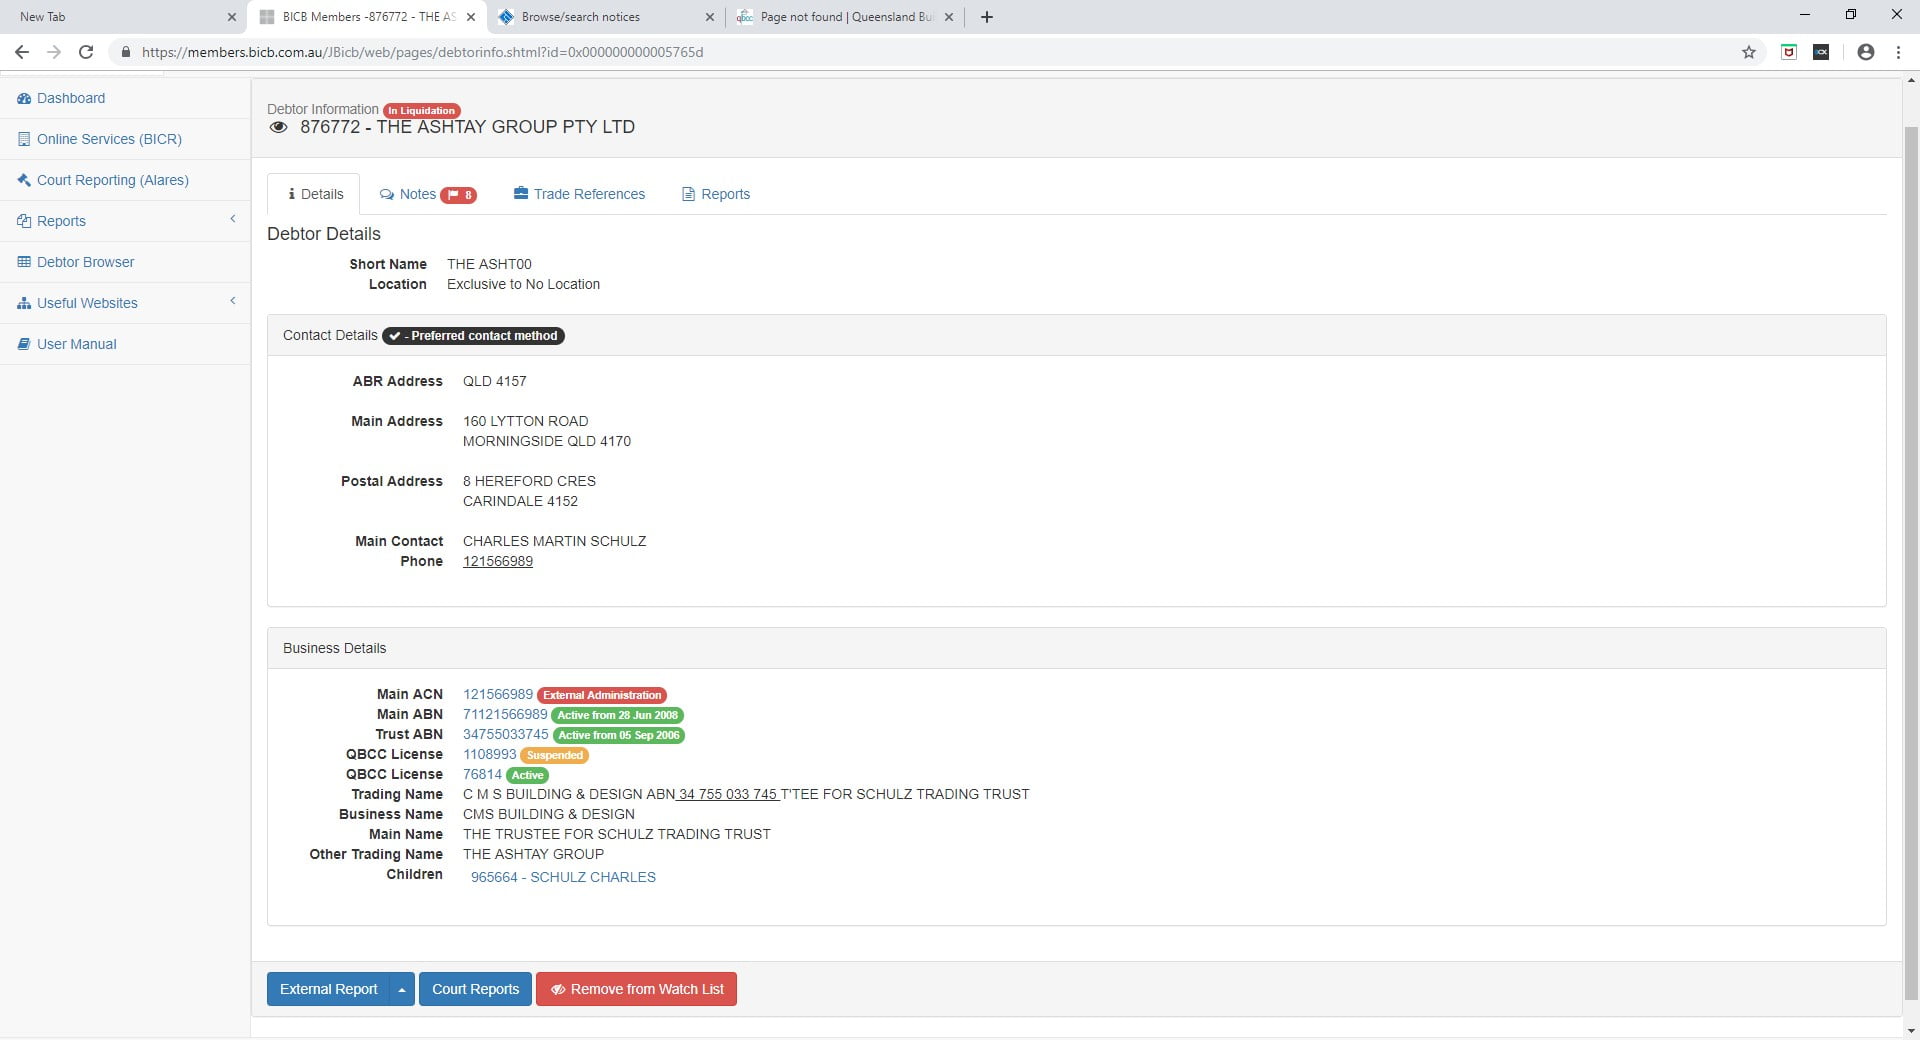1920x1040 pixels.
Task: Open the External Report dropdown arrow
Action: tap(402, 989)
